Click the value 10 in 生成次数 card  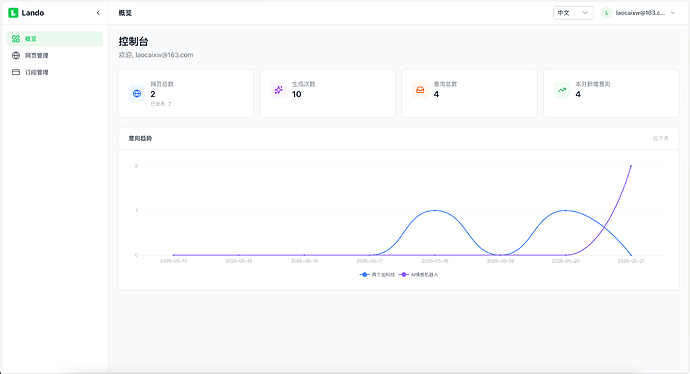[x=297, y=94]
